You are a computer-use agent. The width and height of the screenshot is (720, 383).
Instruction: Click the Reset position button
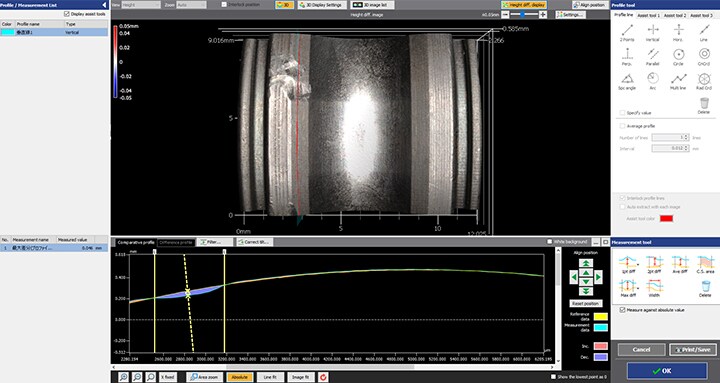click(585, 304)
